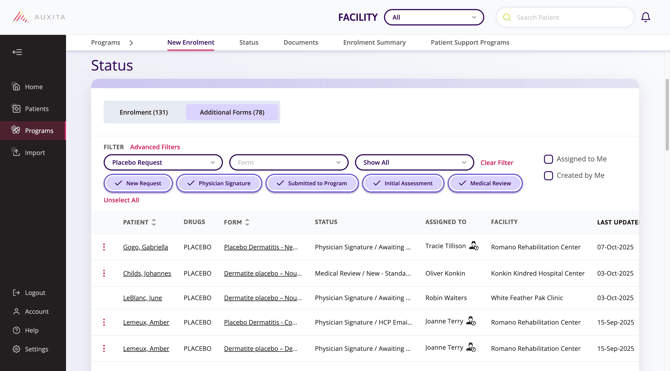Click the Import icon in sidebar
The image size is (670, 371).
[16, 152]
